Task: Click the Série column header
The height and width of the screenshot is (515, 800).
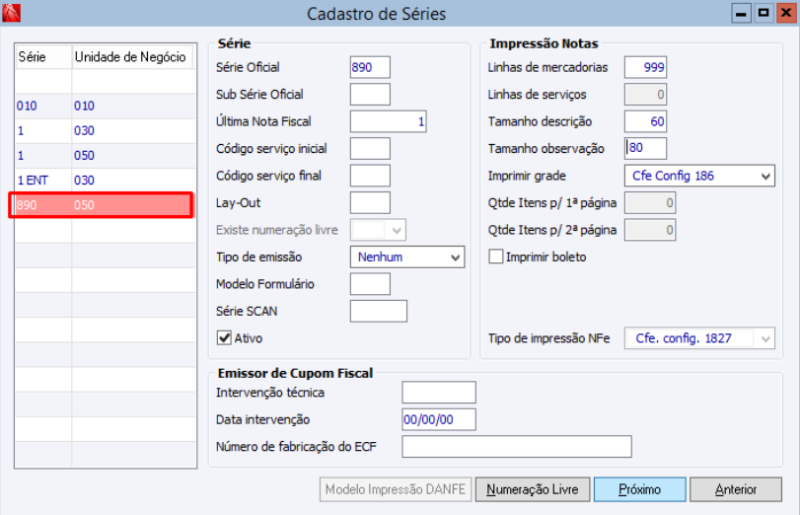Action: click(x=43, y=57)
